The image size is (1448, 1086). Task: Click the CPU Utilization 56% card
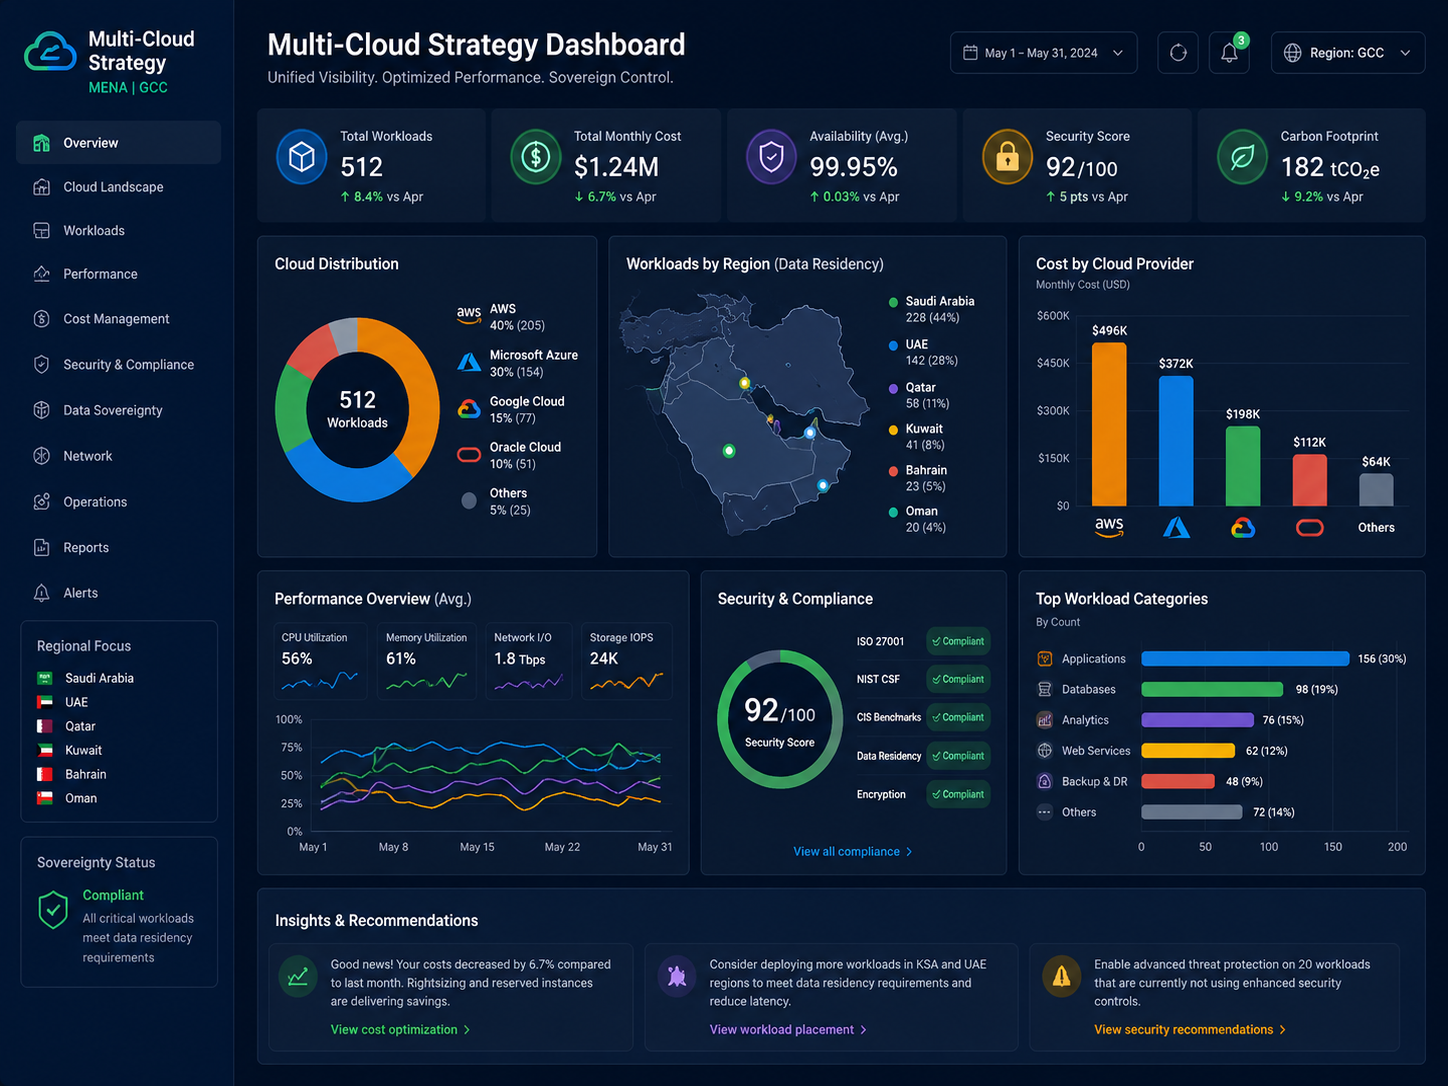320,661
